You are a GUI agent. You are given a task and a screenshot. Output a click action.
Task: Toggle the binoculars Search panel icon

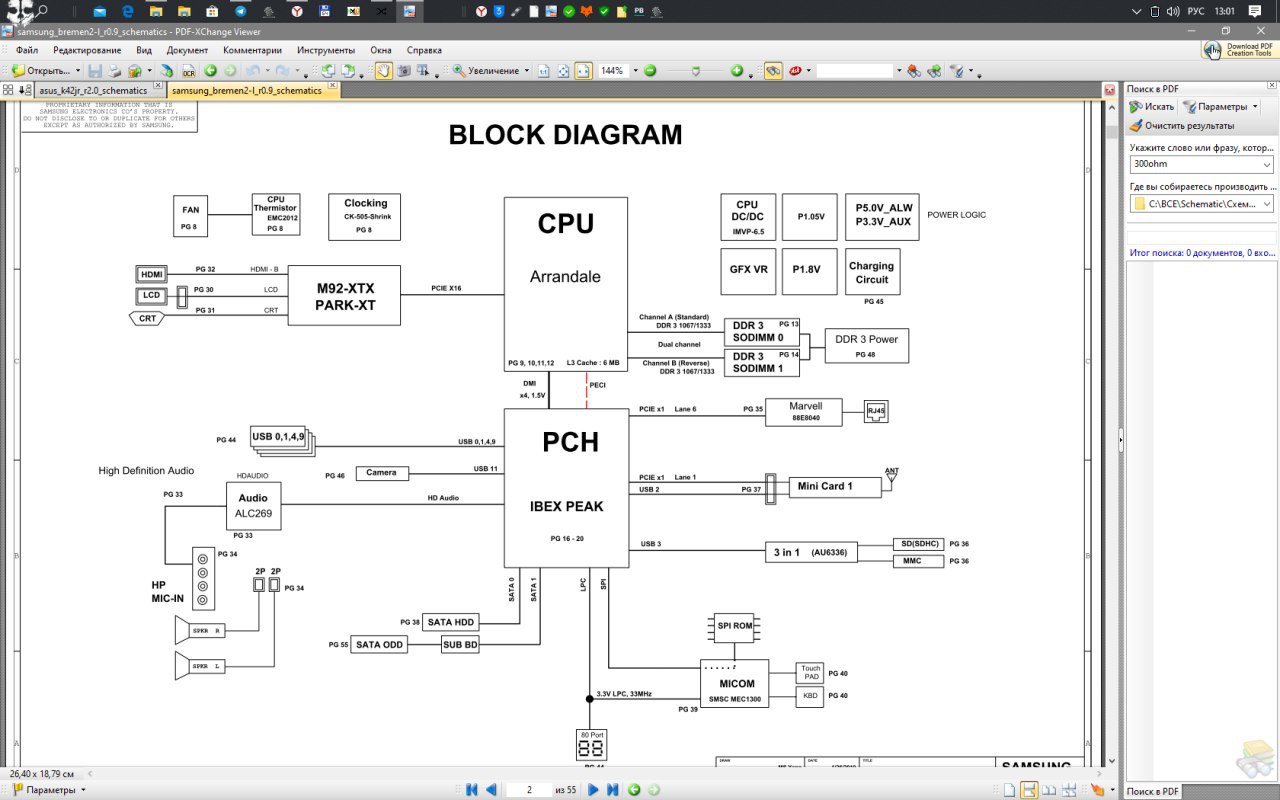[x=772, y=71]
